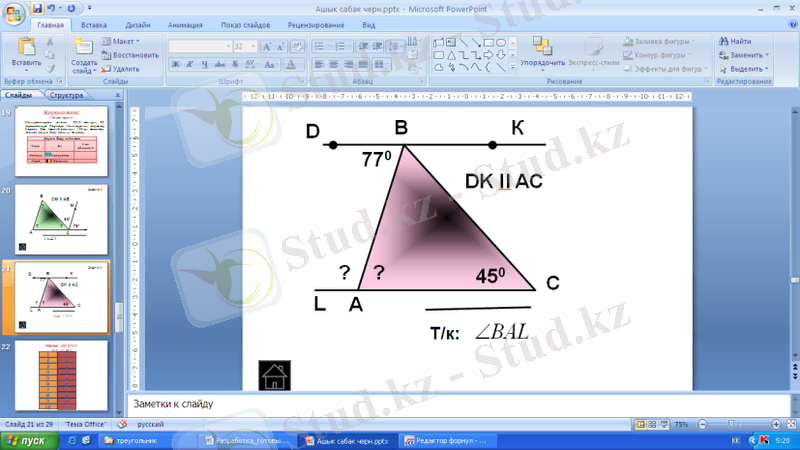Screen dimensions: 800x450
Task: Click the Office round logo button
Action: [13, 13]
